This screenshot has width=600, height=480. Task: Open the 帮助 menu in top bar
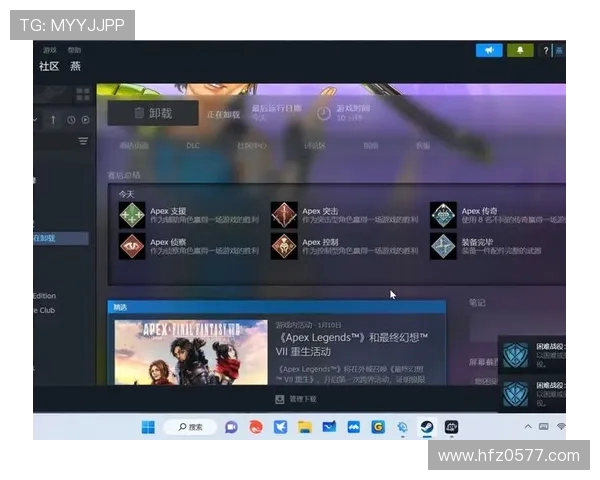point(74,50)
